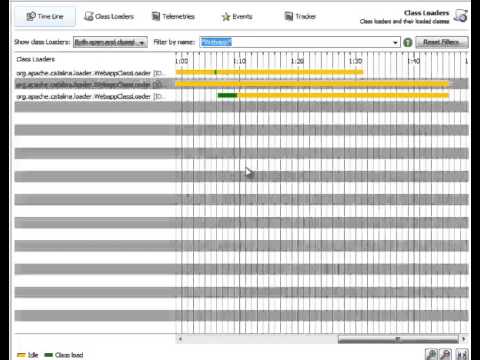Click the zoom out magnifier icon
Image resolution: width=480 pixels, height=360 pixels.
[446, 354]
